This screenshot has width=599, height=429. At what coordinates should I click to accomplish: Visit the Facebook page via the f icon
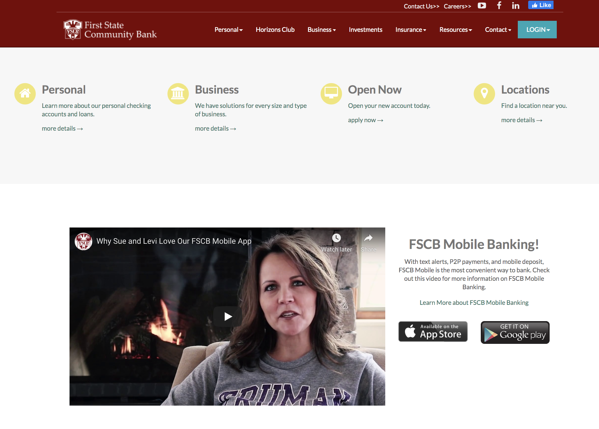tap(499, 5)
